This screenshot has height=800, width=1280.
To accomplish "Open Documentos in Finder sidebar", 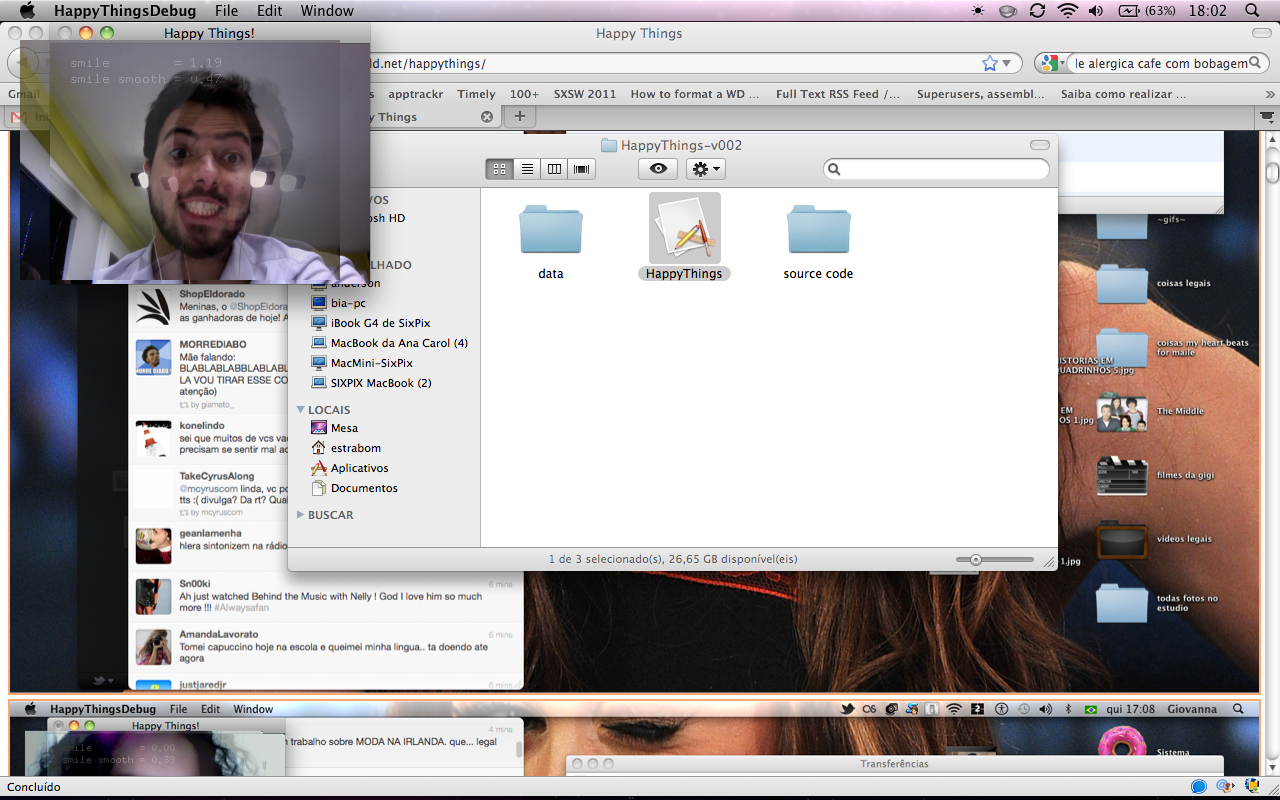I will click(x=364, y=488).
